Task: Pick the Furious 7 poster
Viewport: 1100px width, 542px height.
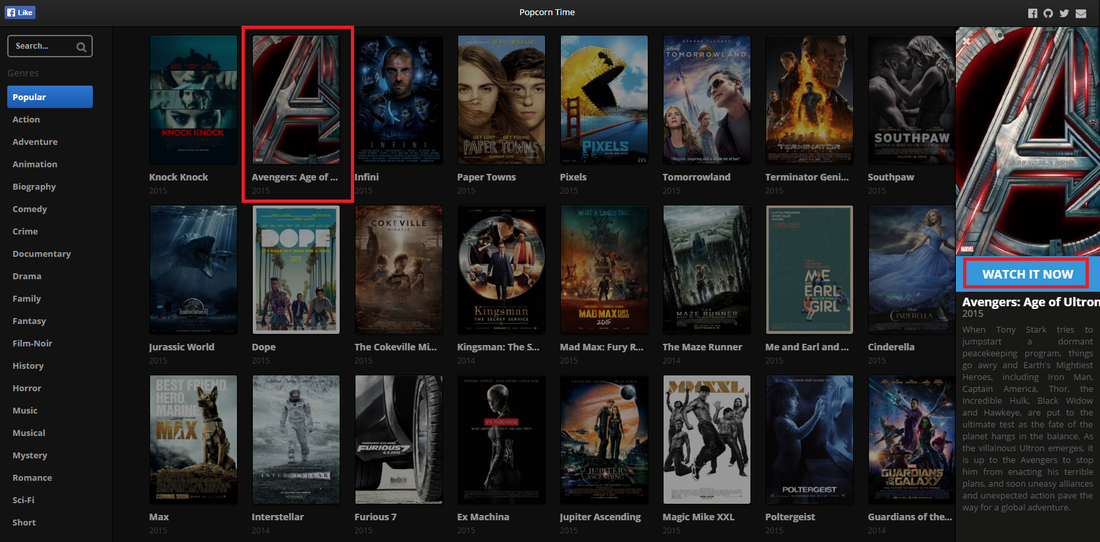Action: pyautogui.click(x=398, y=440)
